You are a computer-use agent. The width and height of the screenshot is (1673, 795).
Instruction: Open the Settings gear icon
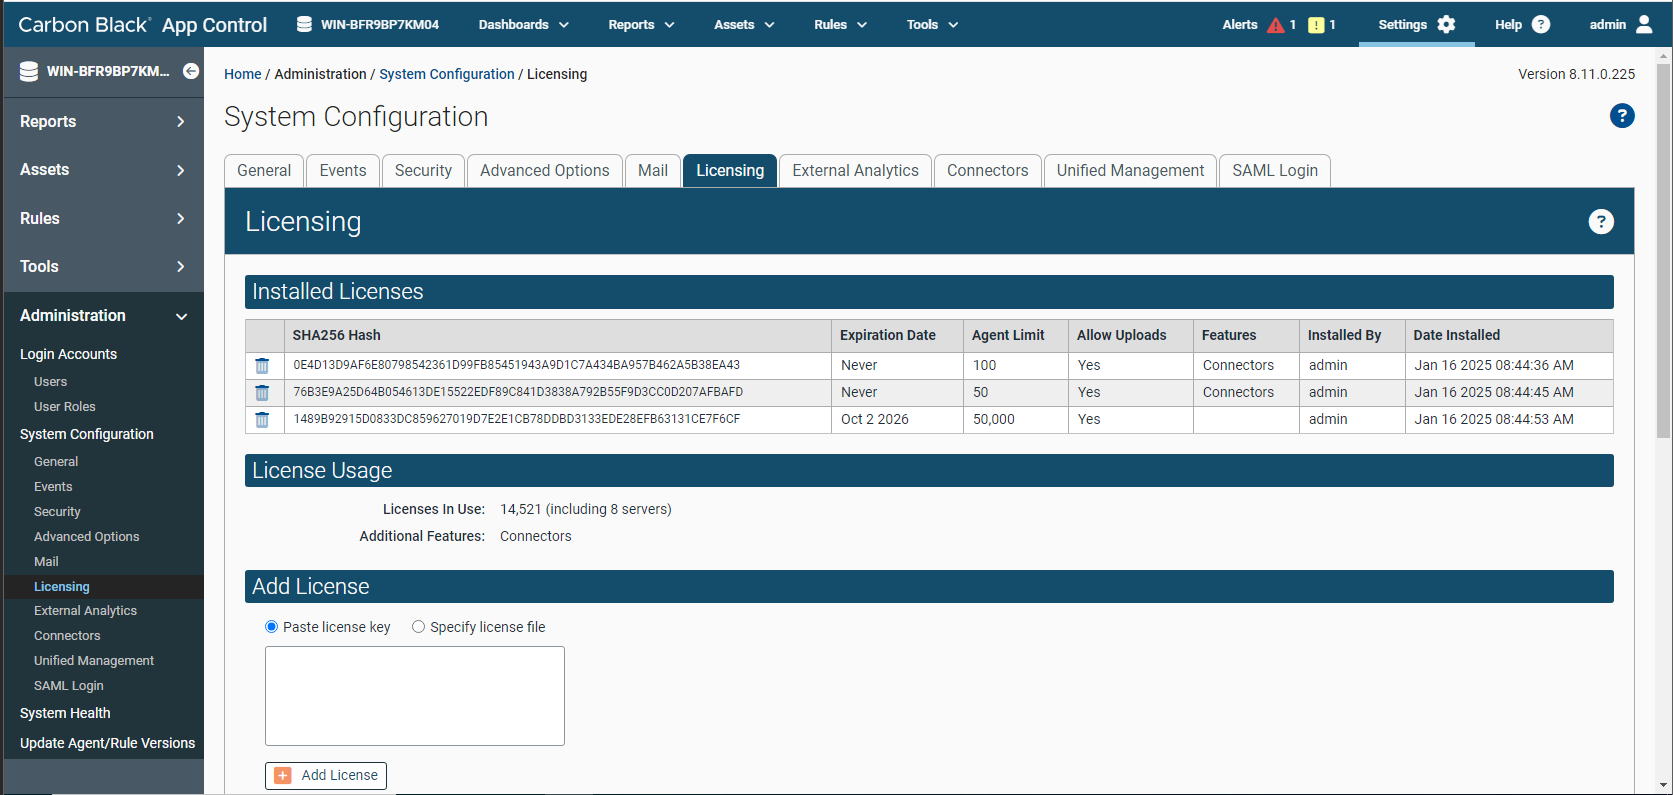coord(1446,25)
